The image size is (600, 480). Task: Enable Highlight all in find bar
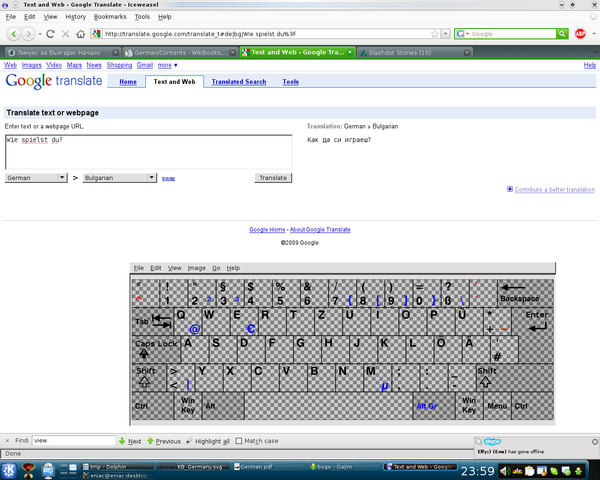click(x=208, y=441)
